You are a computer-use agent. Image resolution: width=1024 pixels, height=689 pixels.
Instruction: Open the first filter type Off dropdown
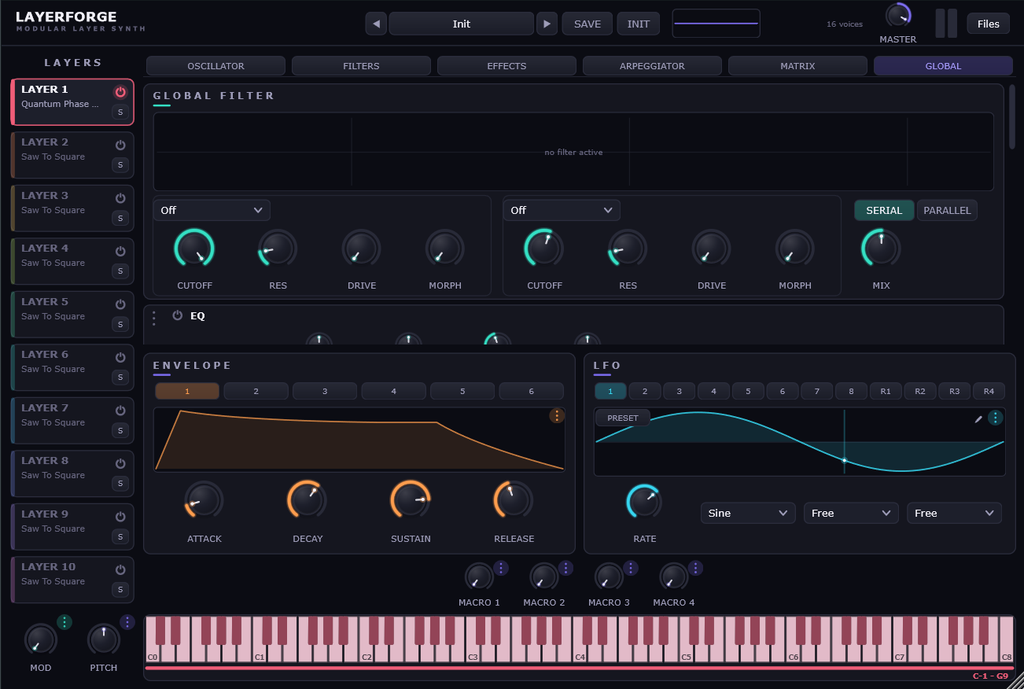(212, 210)
